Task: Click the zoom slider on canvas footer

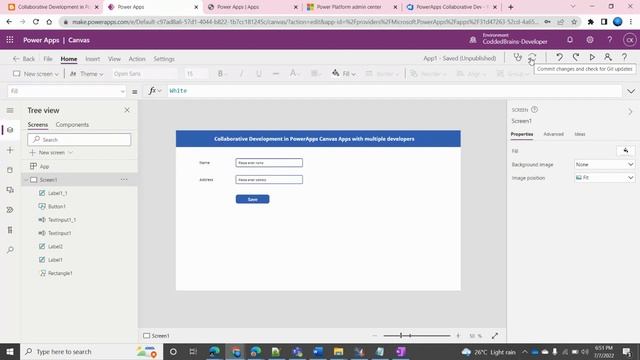Action: point(417,336)
